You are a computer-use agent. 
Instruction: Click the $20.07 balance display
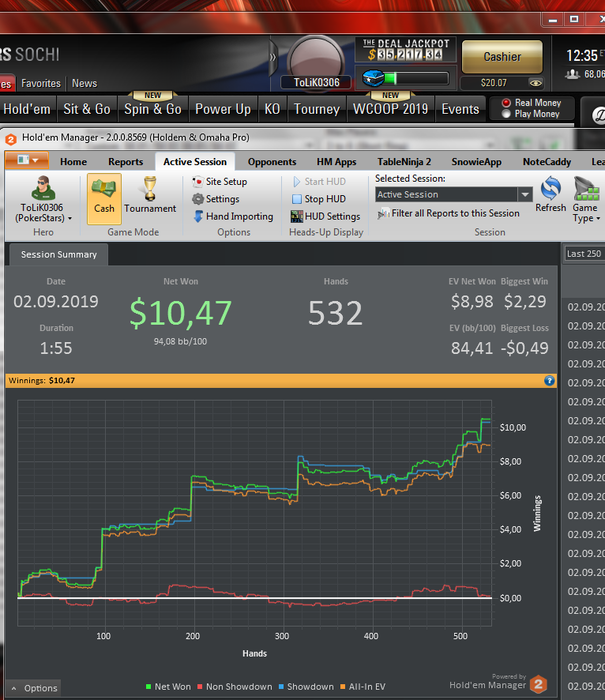(x=493, y=83)
